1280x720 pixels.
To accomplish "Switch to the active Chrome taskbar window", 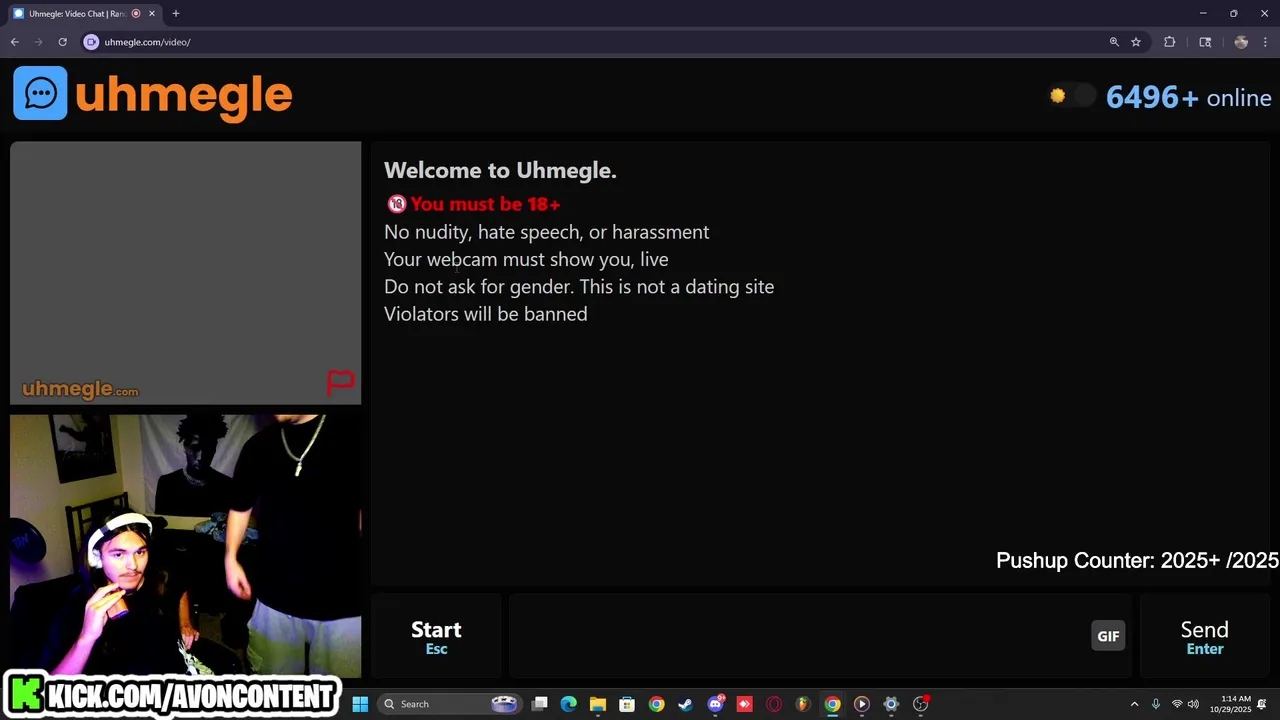I will (x=832, y=704).
